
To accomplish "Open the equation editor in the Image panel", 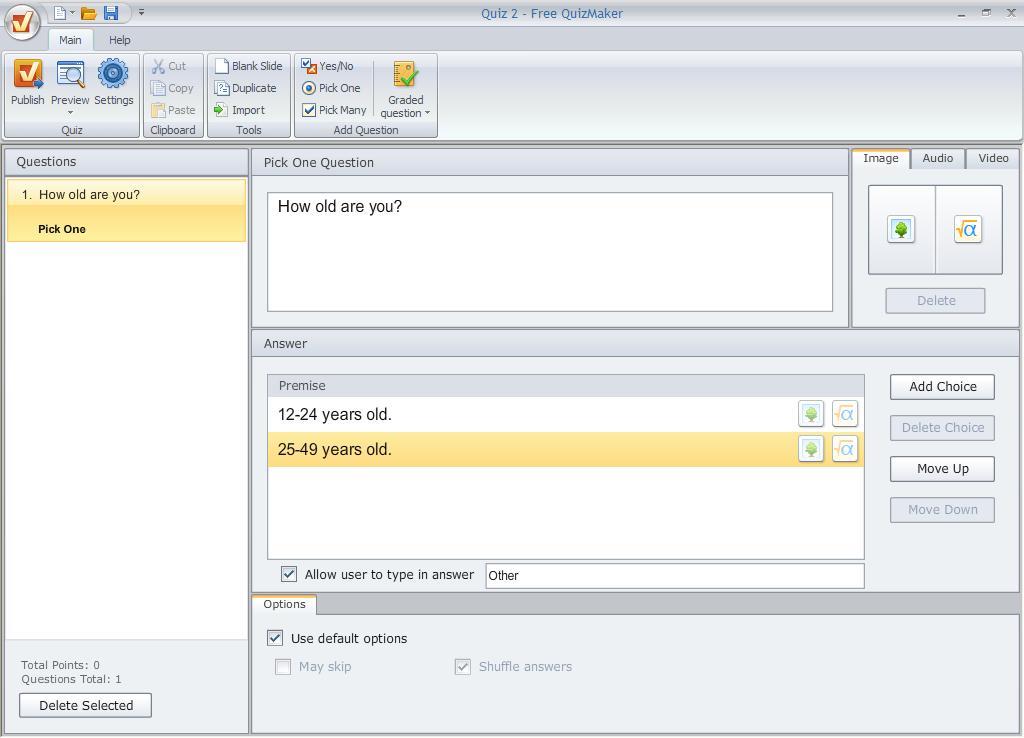I will [966, 229].
